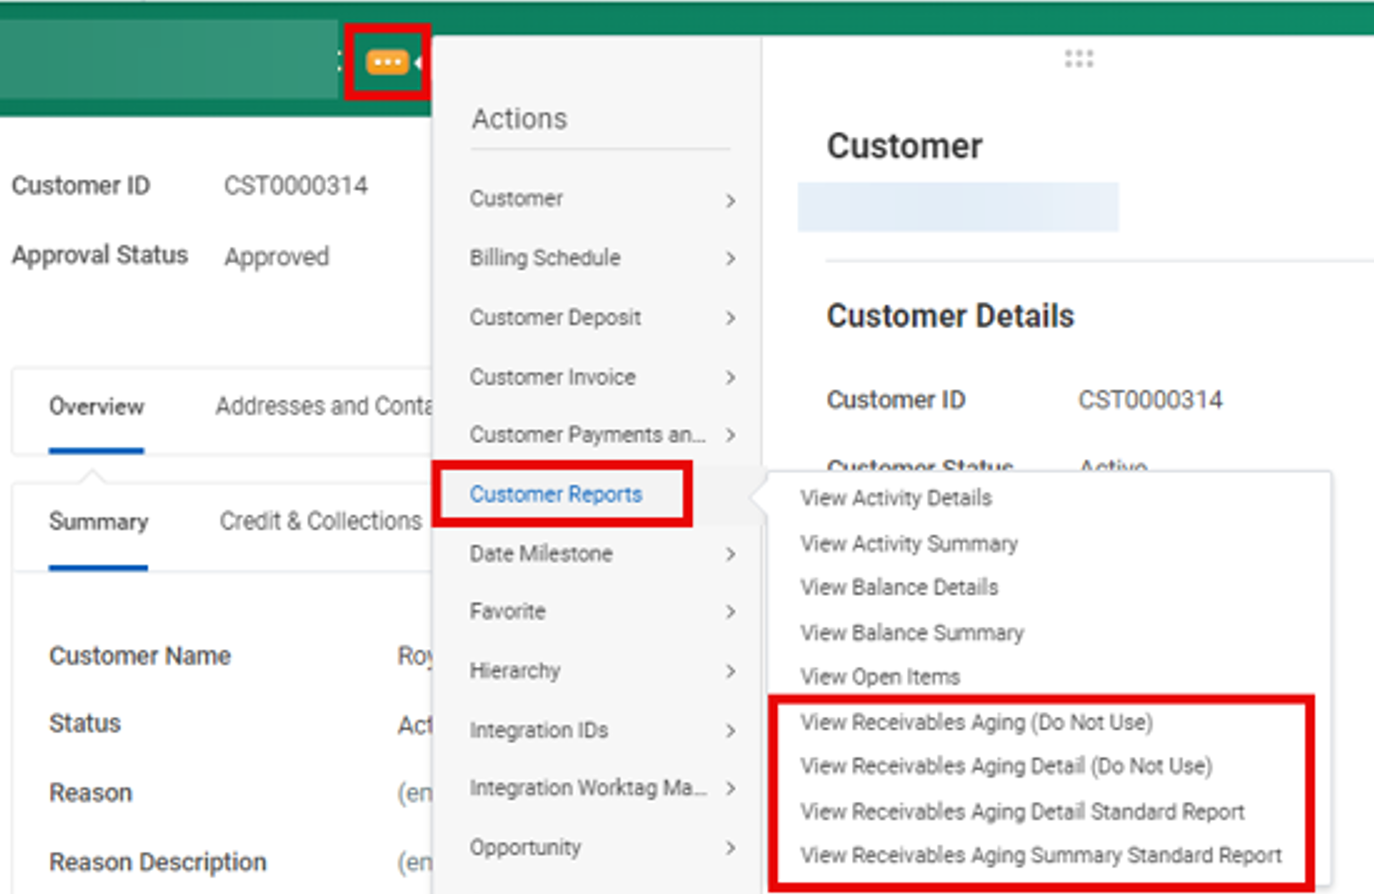Open View Balance Summary report
Image resolution: width=1374 pixels, height=894 pixels.
(x=912, y=633)
